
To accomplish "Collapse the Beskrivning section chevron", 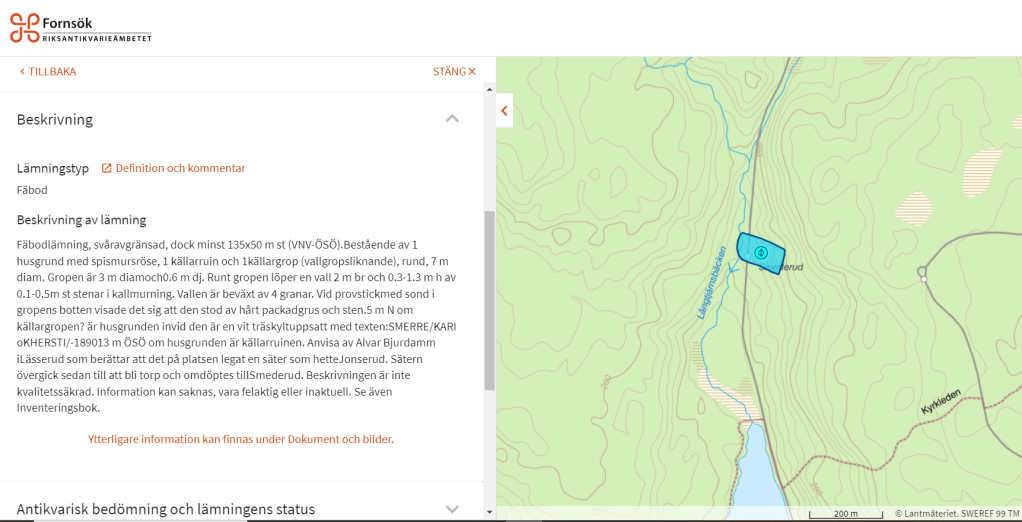I will [452, 119].
